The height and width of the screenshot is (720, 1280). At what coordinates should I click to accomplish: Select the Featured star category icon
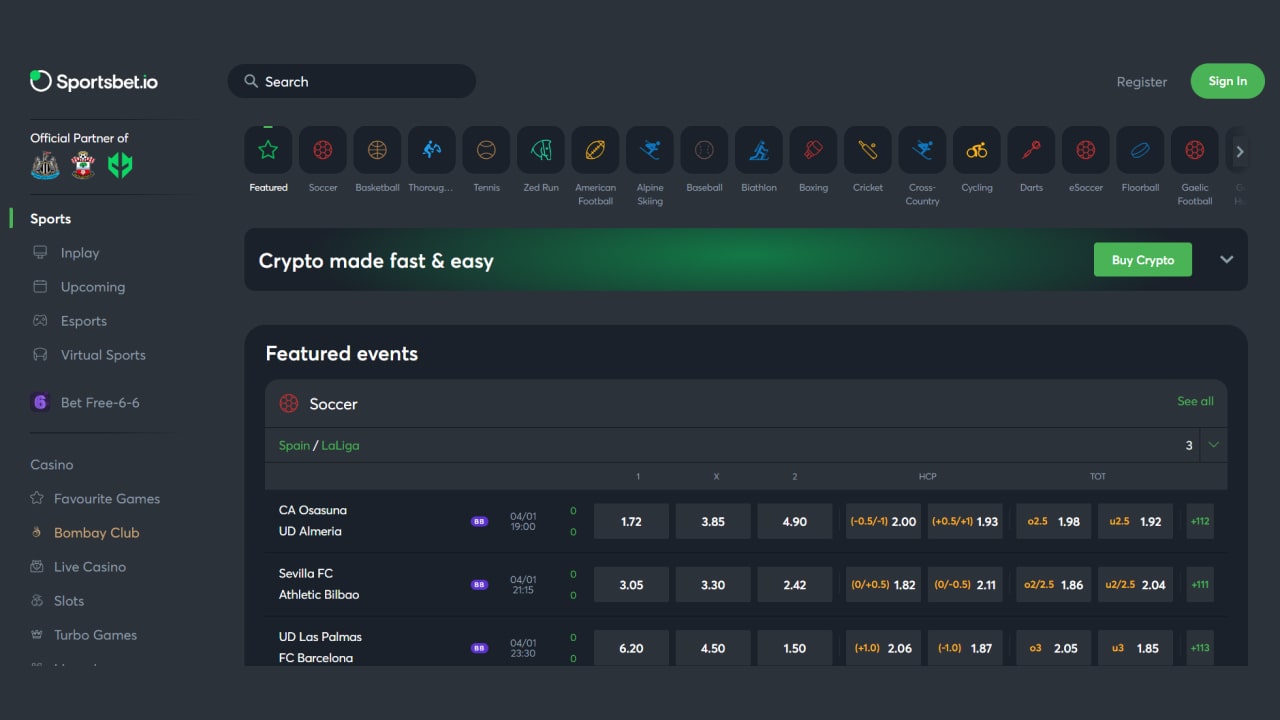point(268,150)
